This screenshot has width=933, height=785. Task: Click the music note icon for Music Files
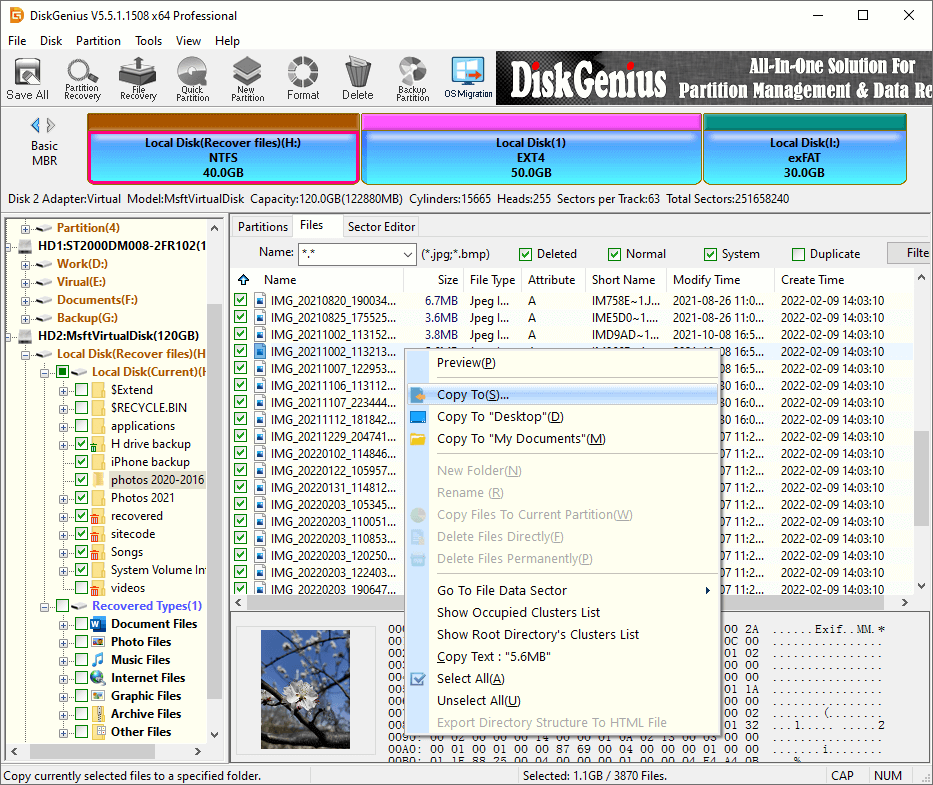98,659
